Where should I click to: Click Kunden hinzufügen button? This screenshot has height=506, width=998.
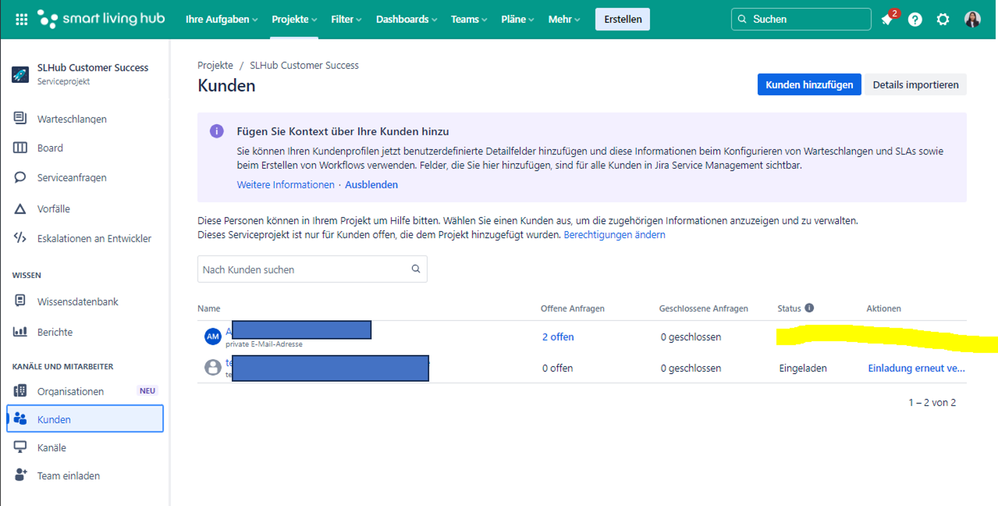(809, 85)
